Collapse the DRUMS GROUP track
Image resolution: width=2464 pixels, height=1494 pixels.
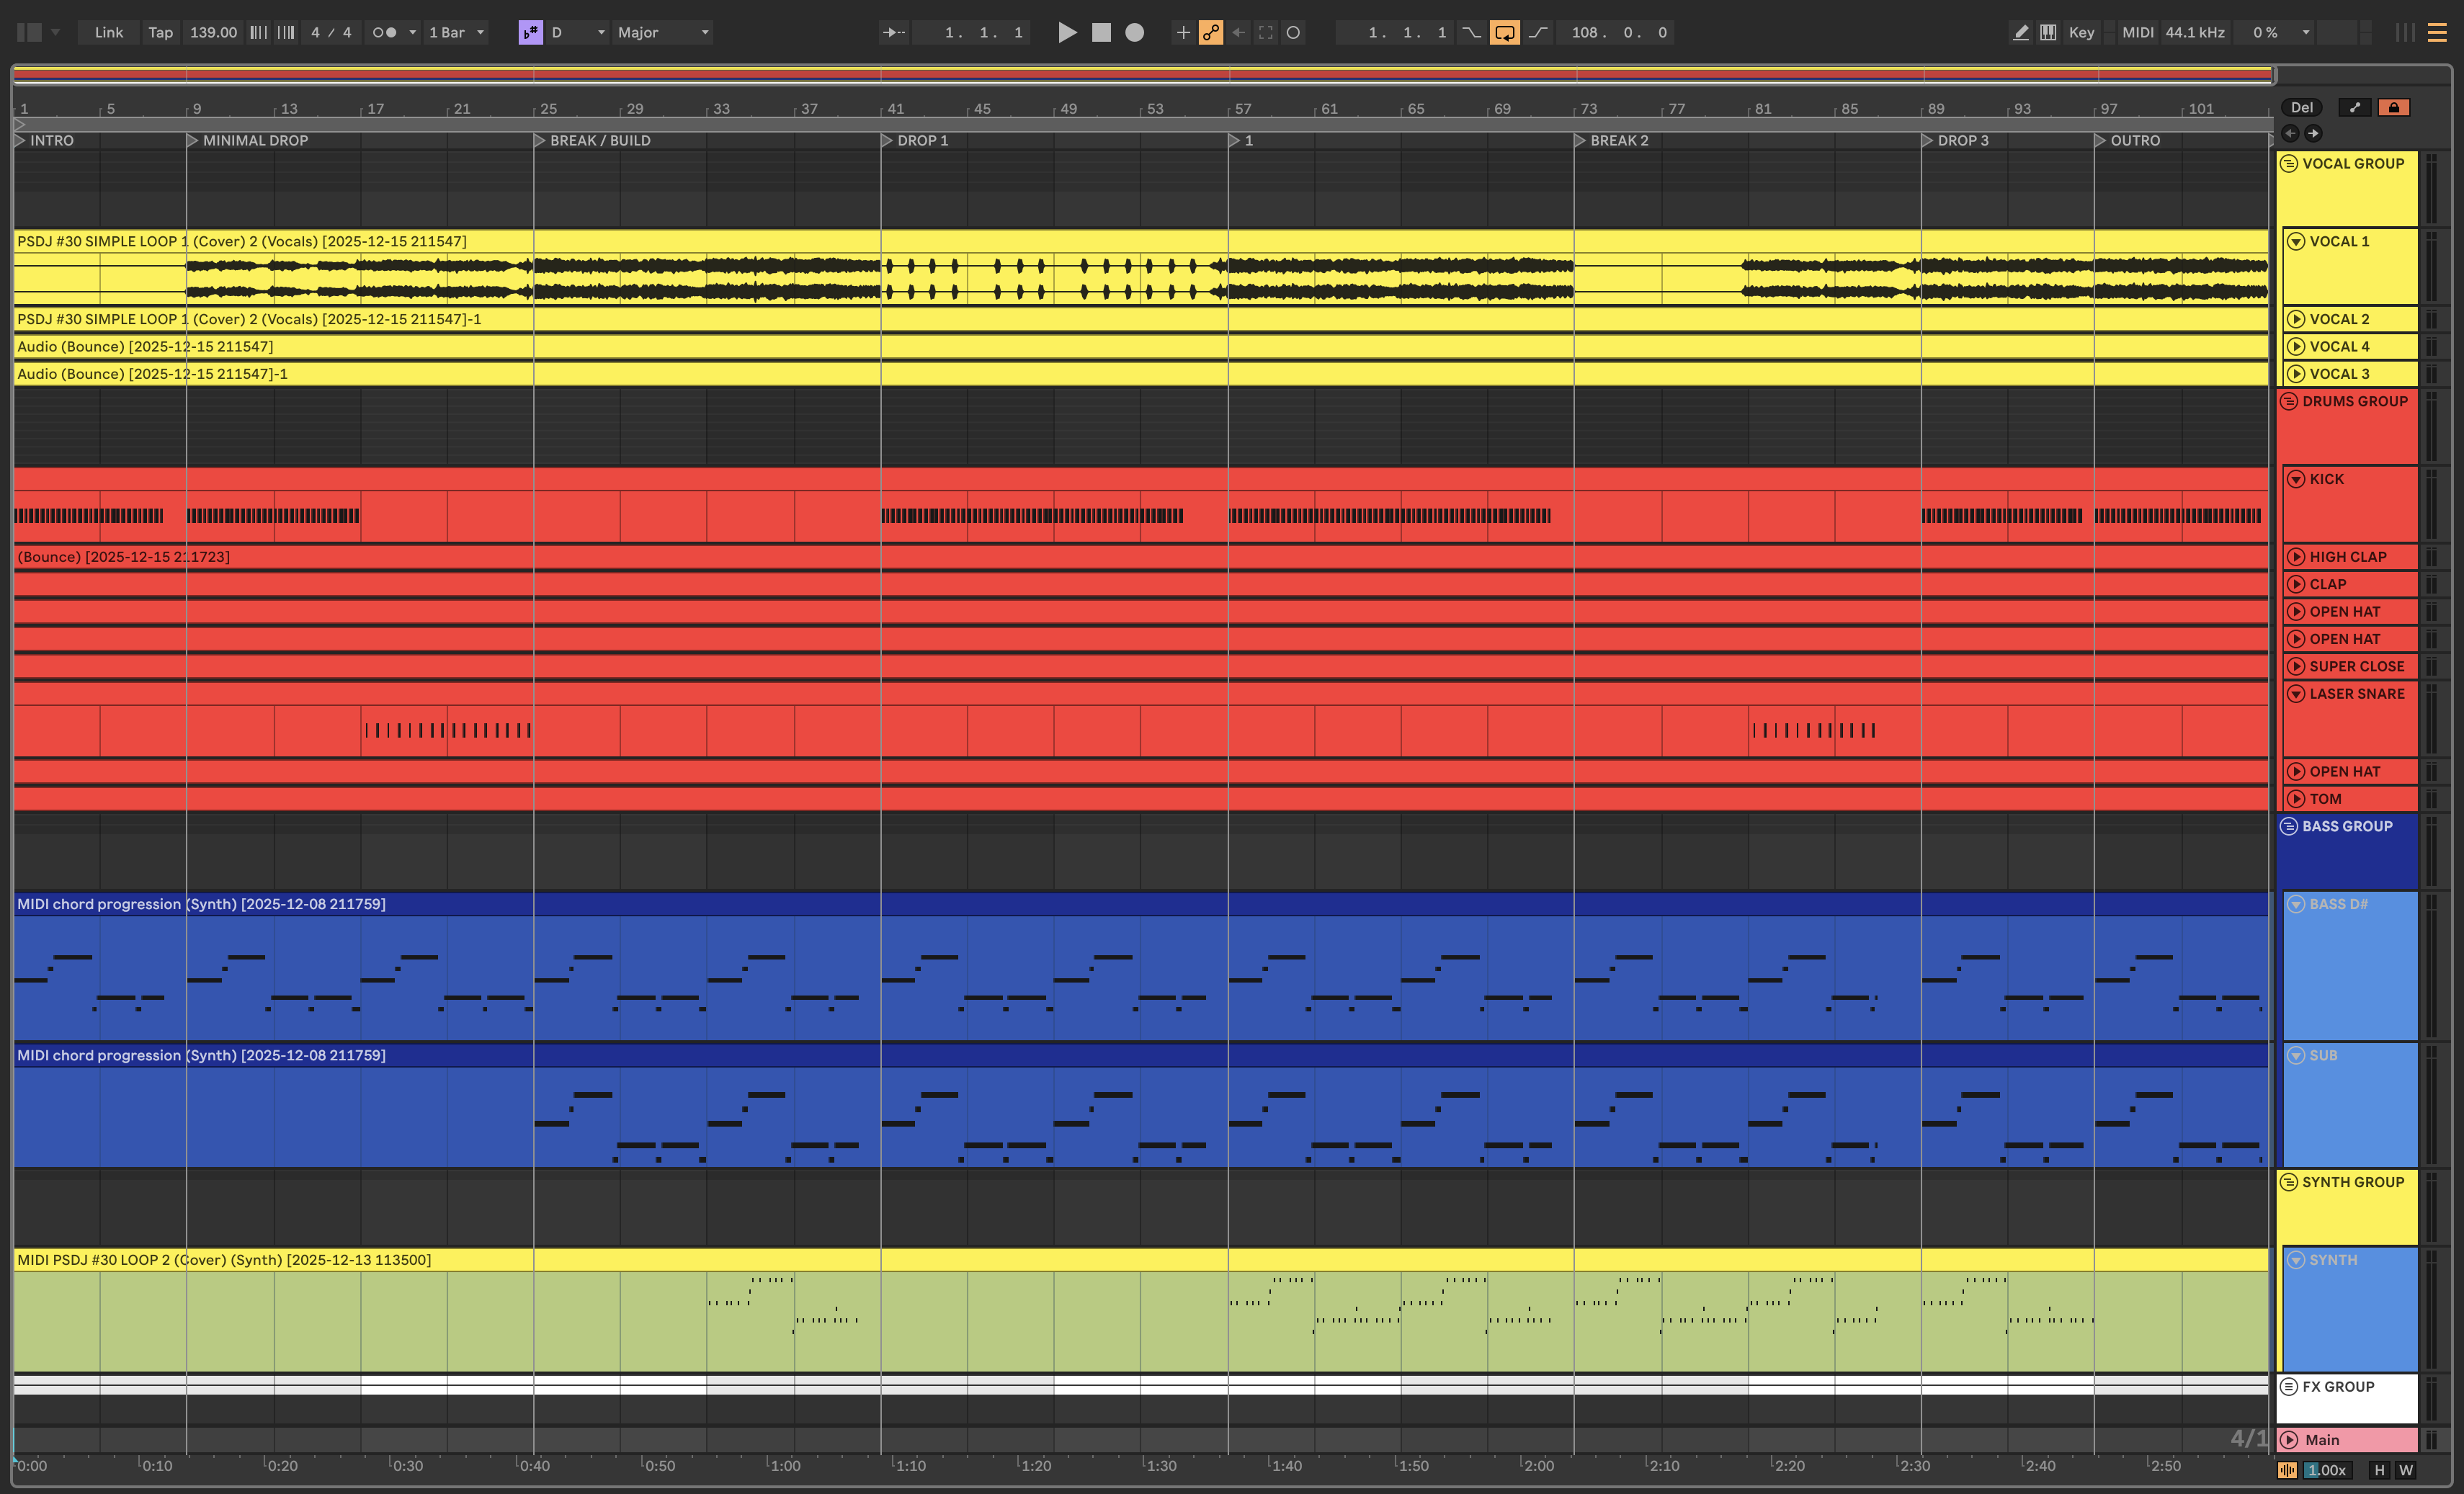click(x=2289, y=401)
